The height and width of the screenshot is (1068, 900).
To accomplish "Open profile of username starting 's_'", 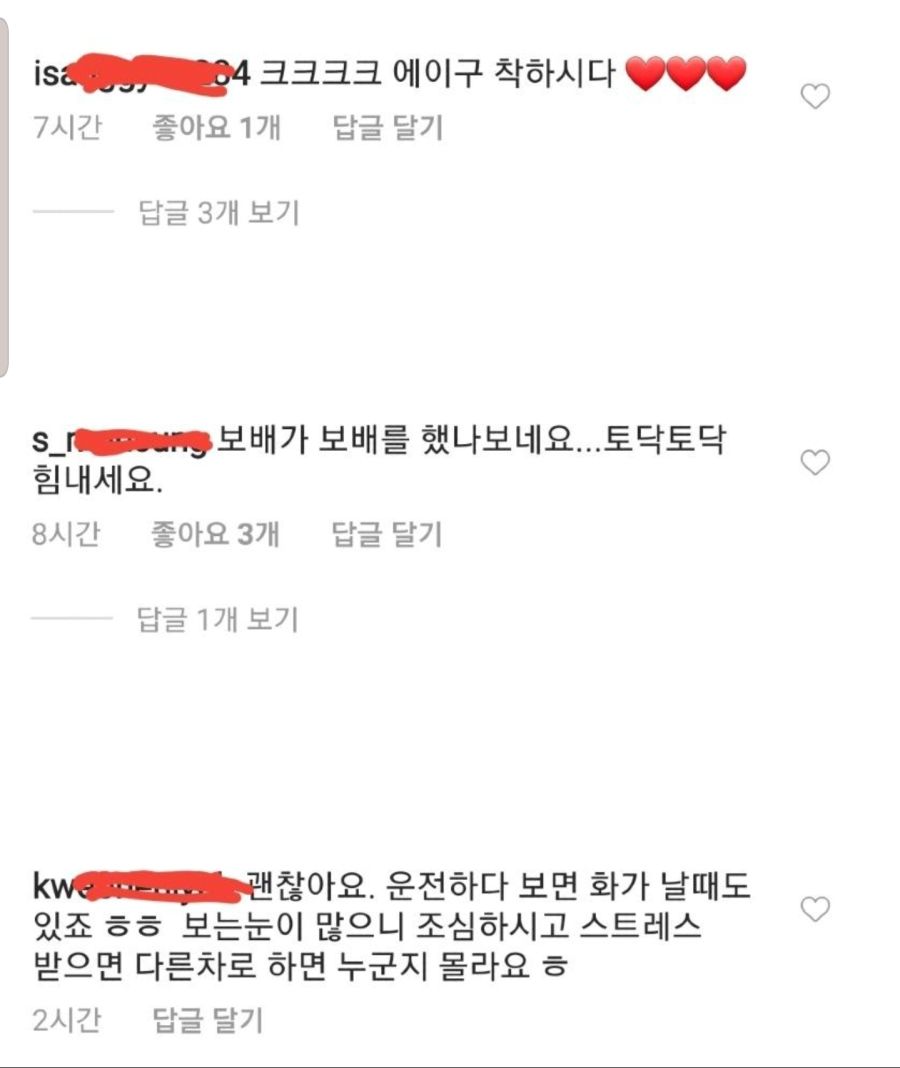I will pyautogui.click(x=120, y=441).
